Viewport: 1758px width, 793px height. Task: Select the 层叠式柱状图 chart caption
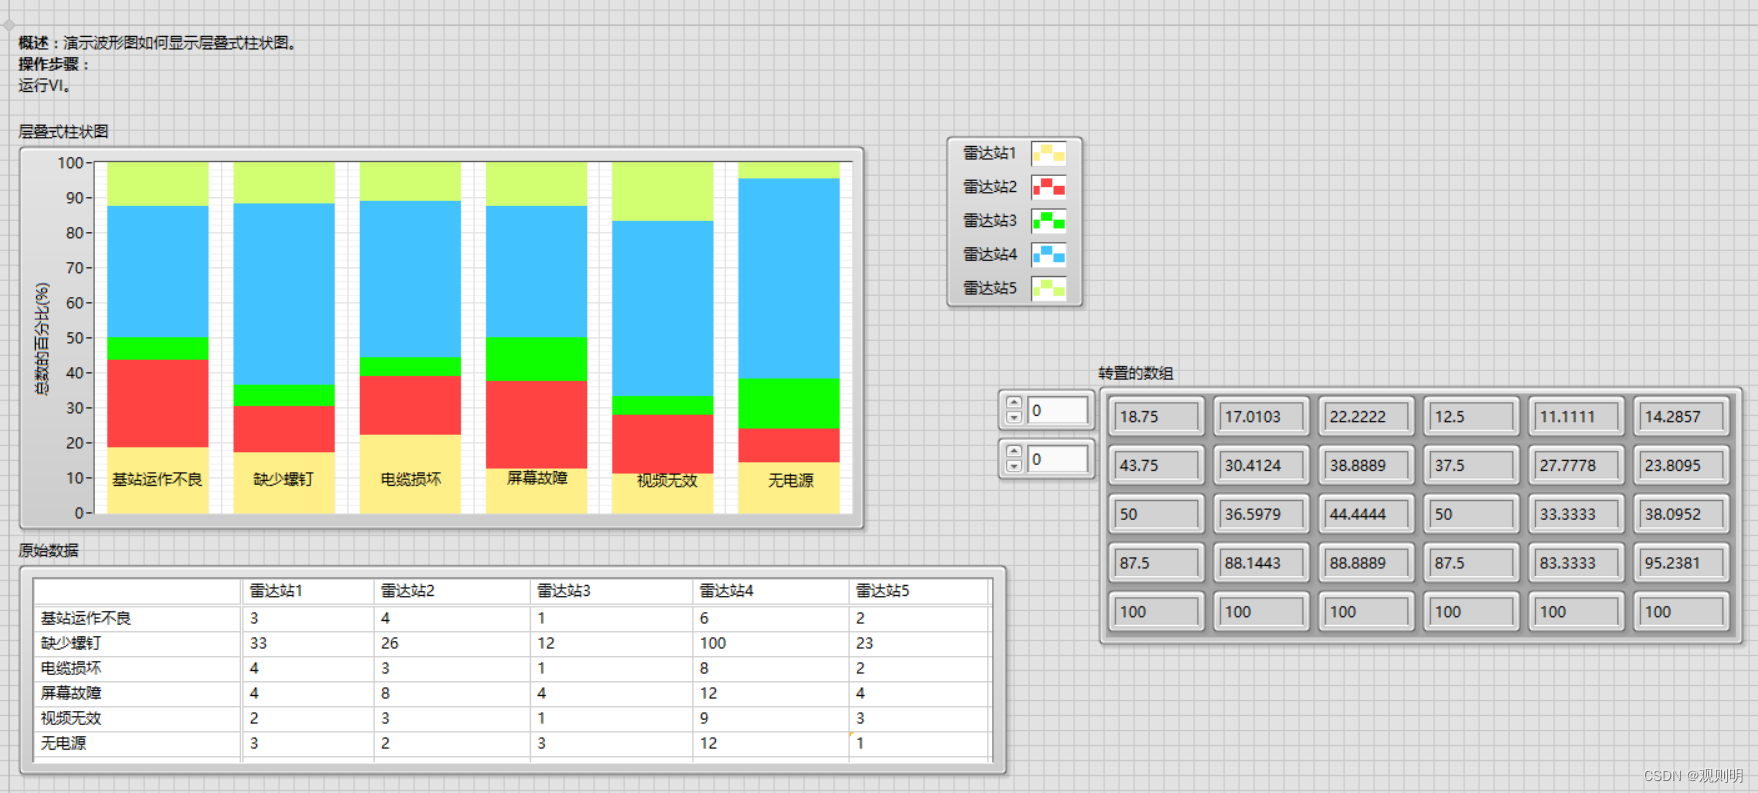pos(63,131)
